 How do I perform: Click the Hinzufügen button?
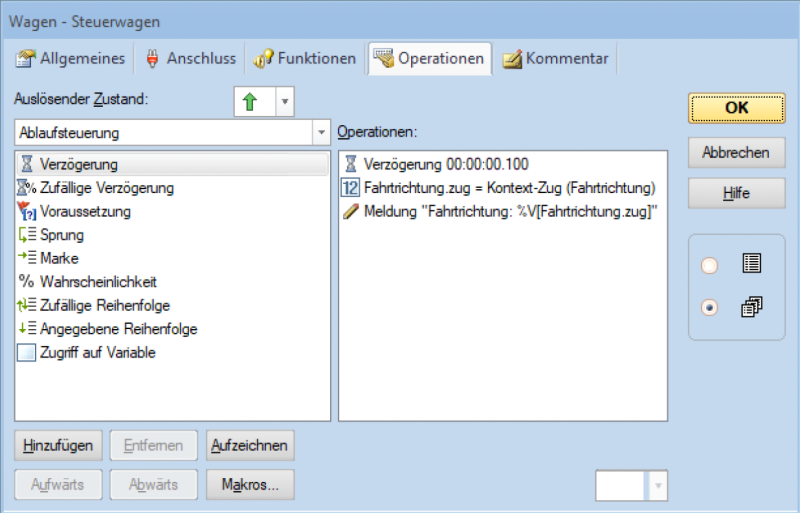point(58,445)
